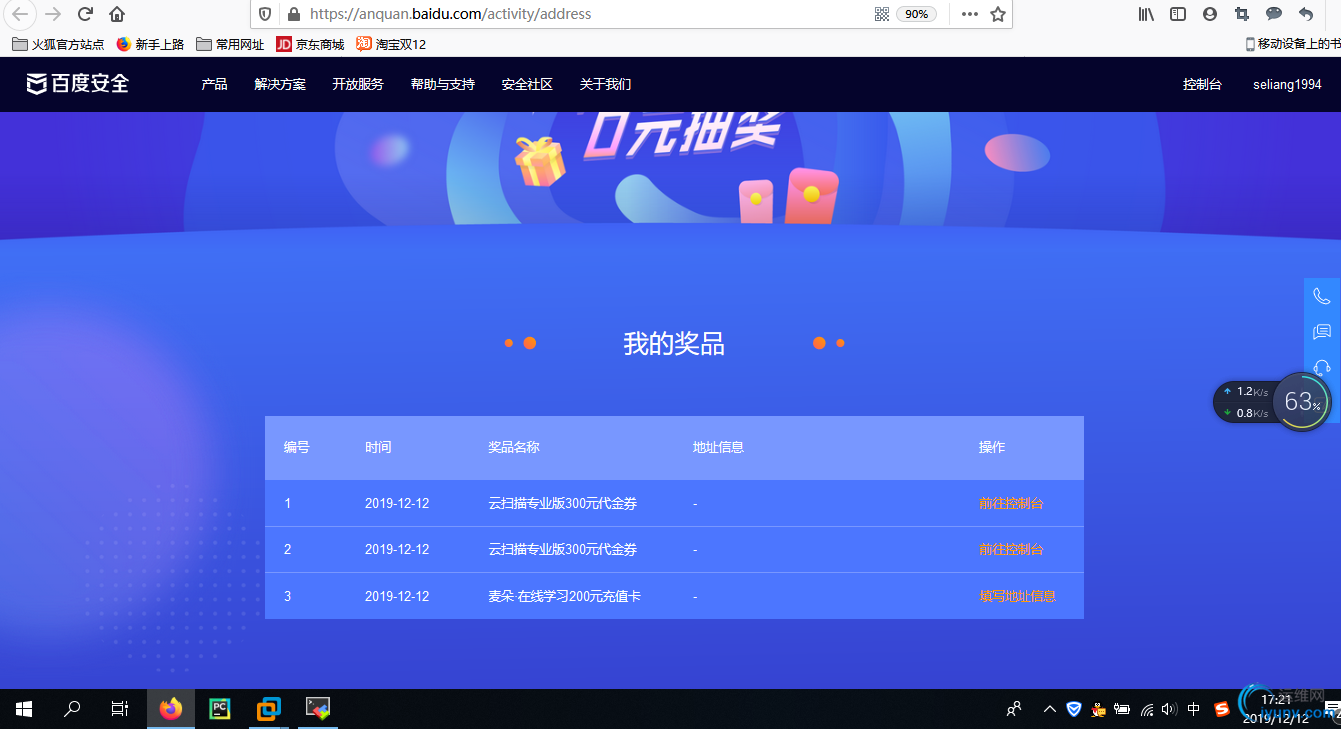Click the undo arrow icon in browser toolbar
This screenshot has height=729, width=1341.
[x=1306, y=14]
